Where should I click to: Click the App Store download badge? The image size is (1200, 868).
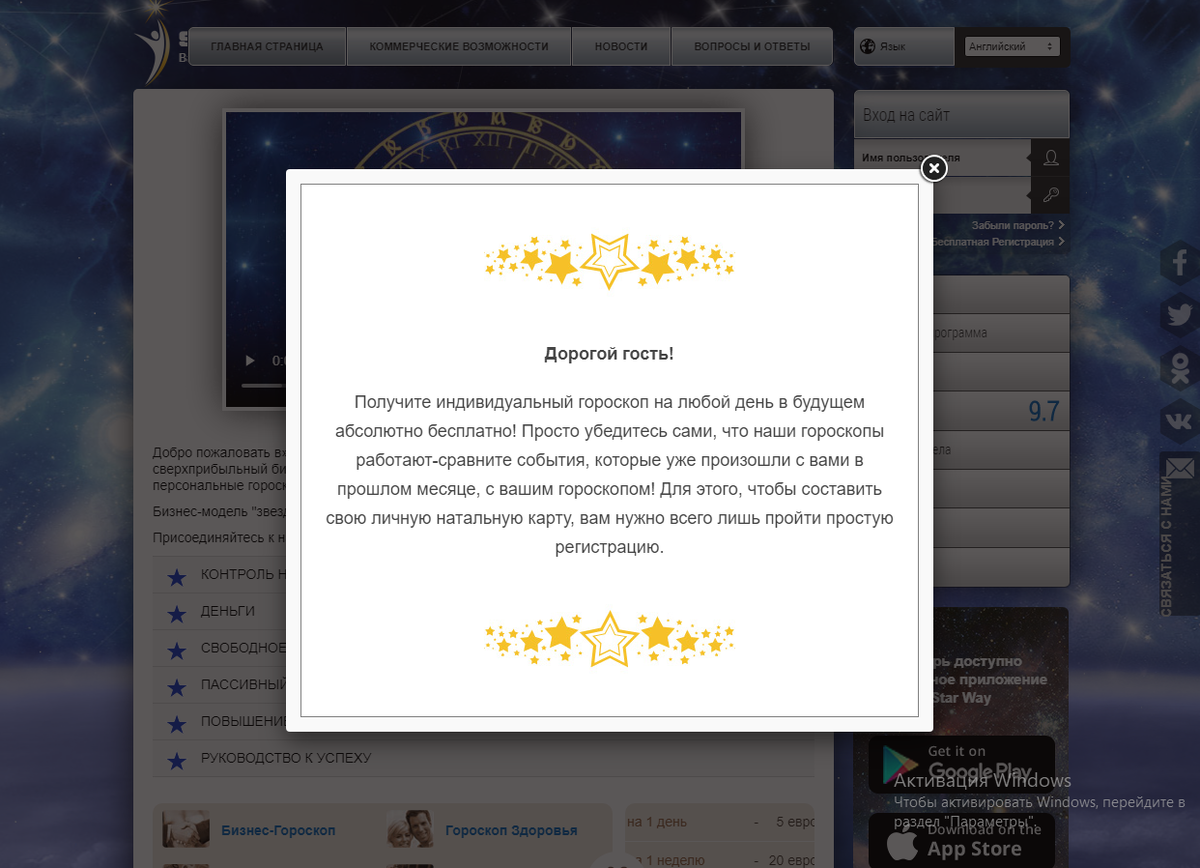[x=962, y=840]
